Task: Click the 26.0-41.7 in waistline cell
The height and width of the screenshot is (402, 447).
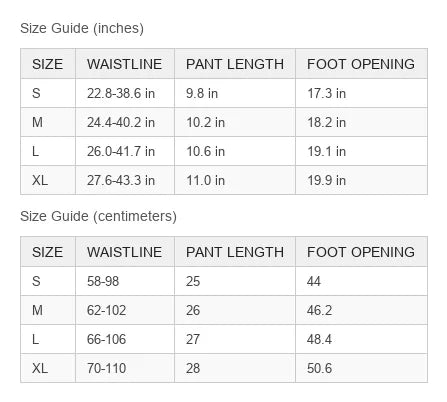Action: (x=125, y=151)
